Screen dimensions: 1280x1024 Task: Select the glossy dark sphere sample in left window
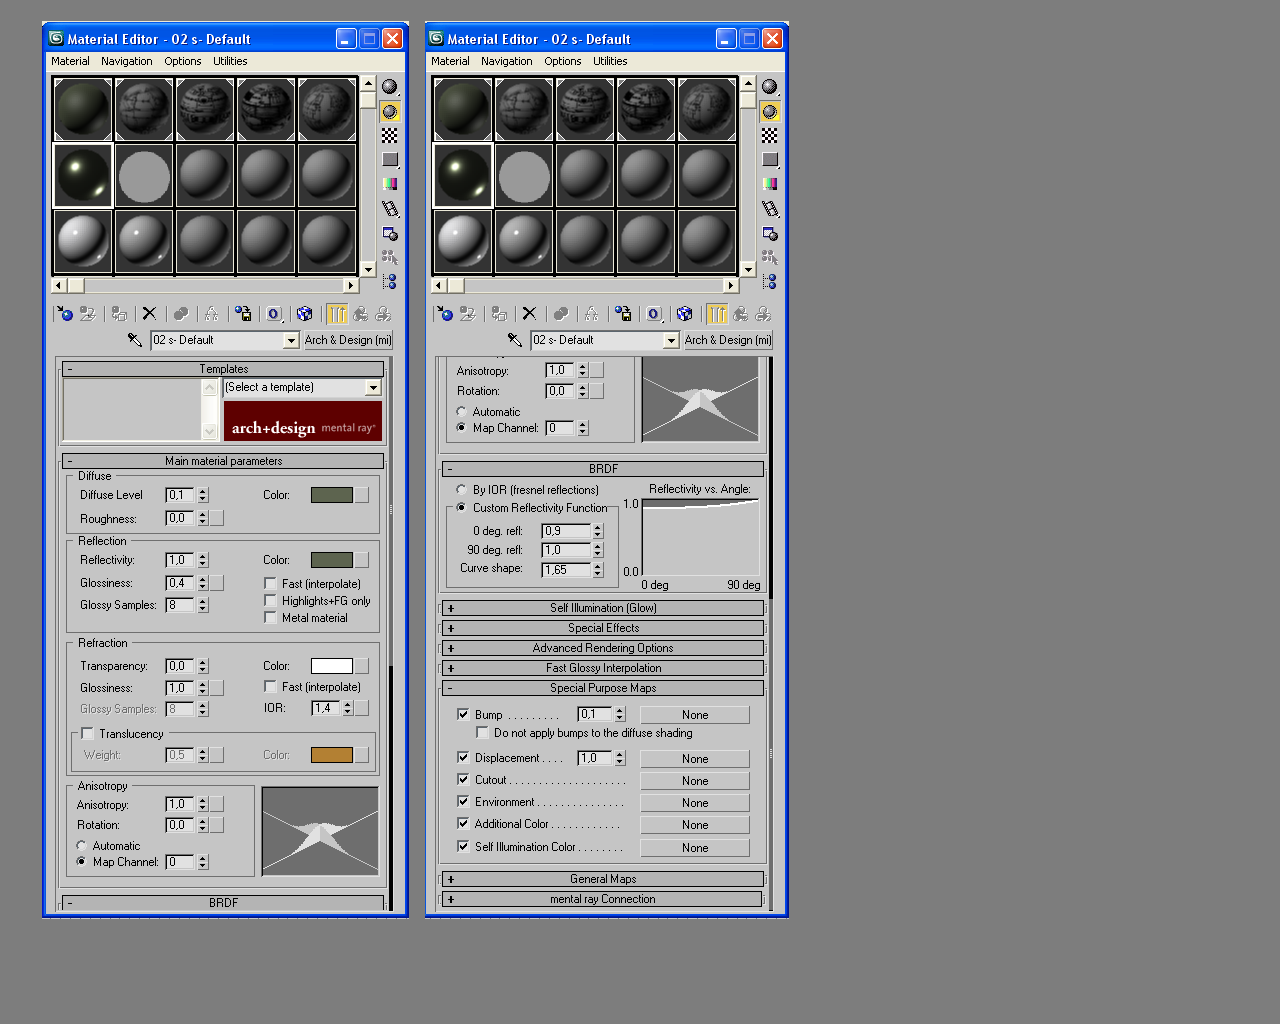[x=83, y=175]
